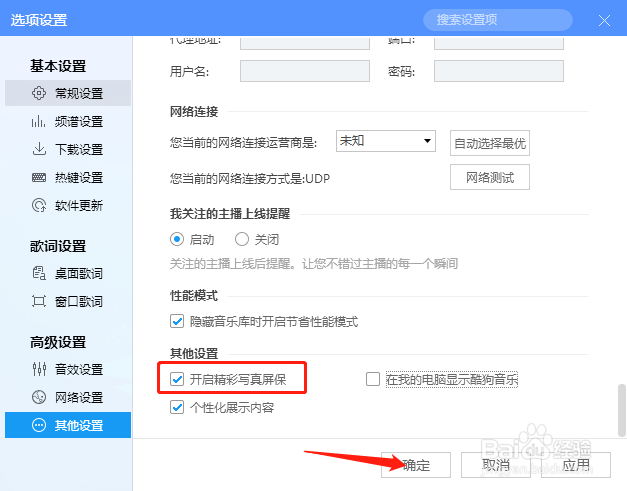
Task: Open 热键设置 in the sidebar
Action: tap(68, 177)
